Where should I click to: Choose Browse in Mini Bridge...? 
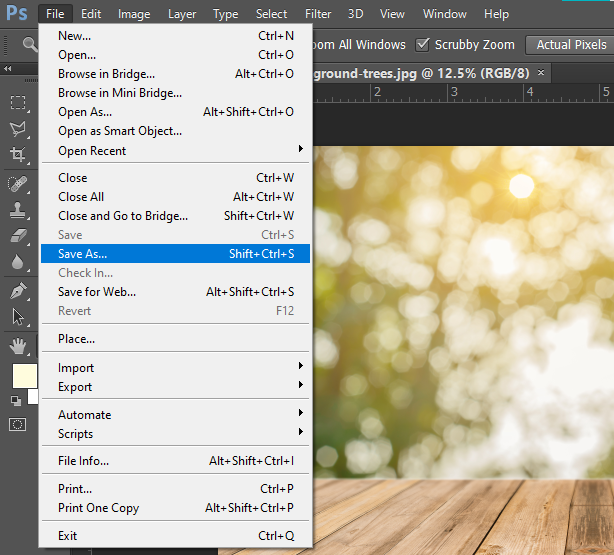[175, 93]
